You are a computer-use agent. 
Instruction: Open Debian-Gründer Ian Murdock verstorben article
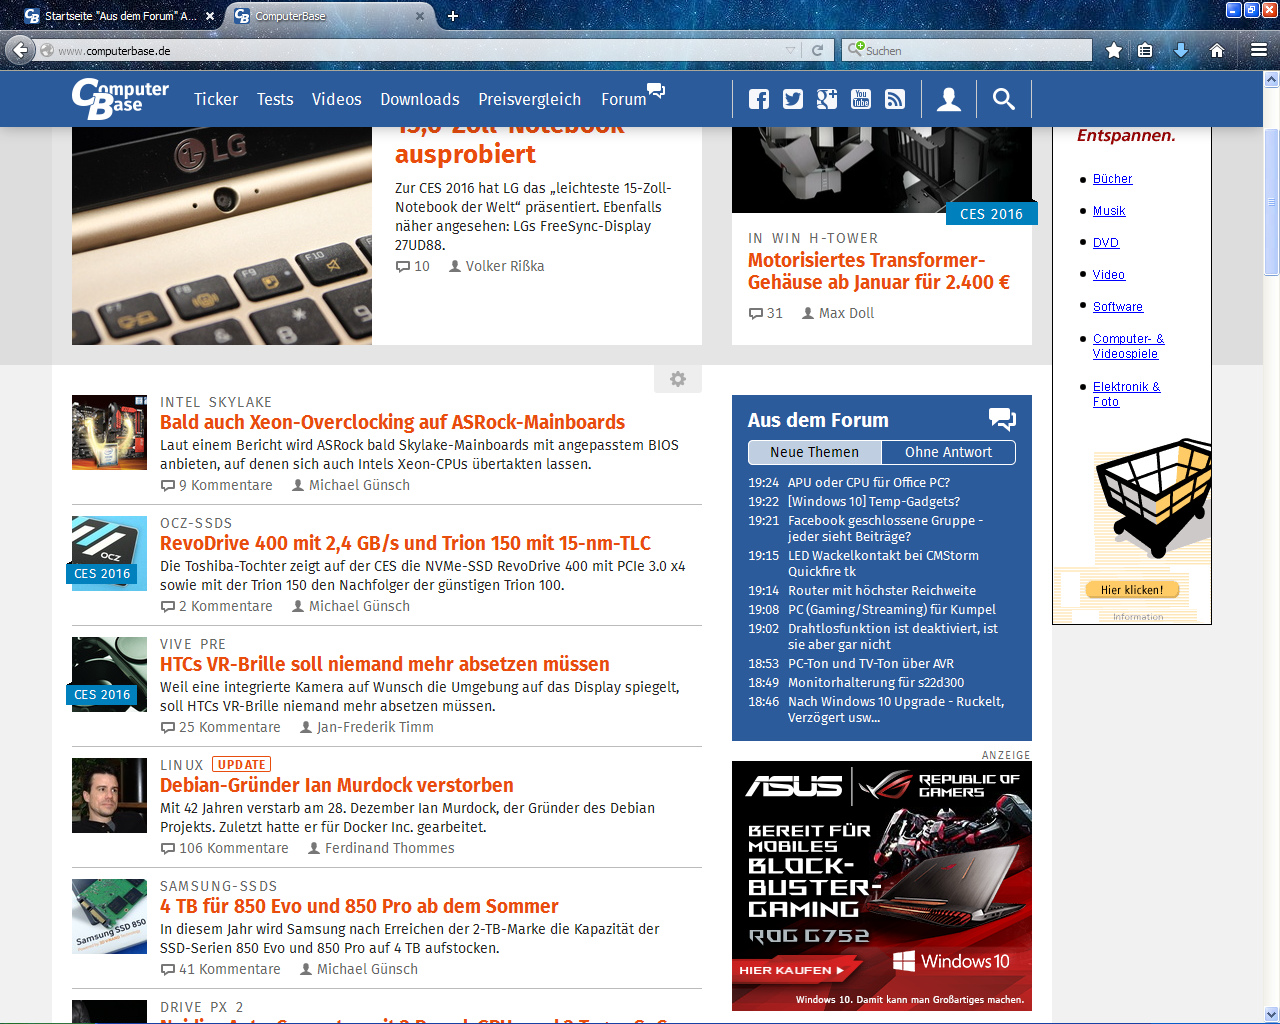point(337,785)
